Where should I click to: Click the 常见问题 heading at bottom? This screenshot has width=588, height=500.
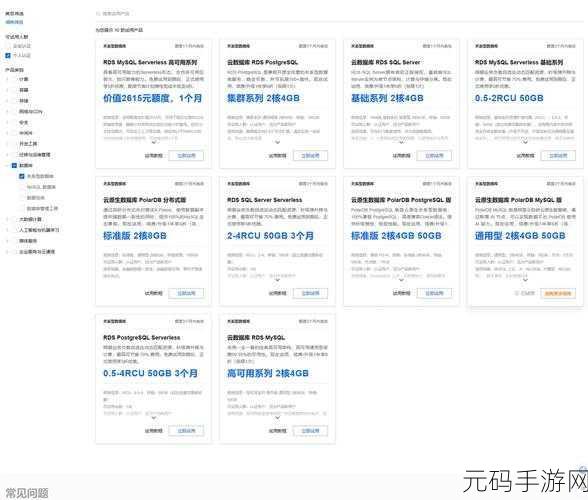(27, 493)
